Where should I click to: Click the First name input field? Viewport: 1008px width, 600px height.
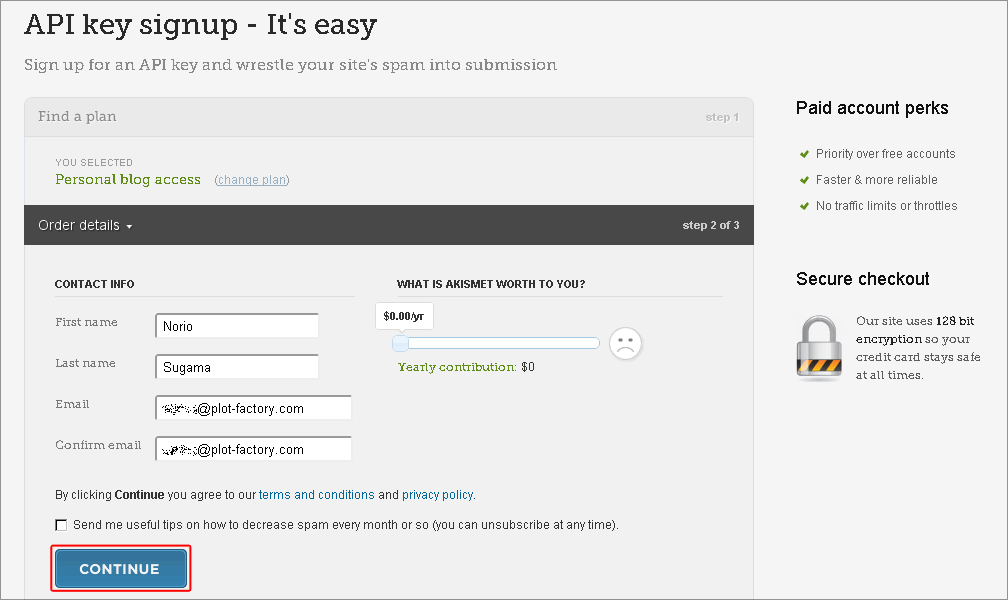[237, 326]
